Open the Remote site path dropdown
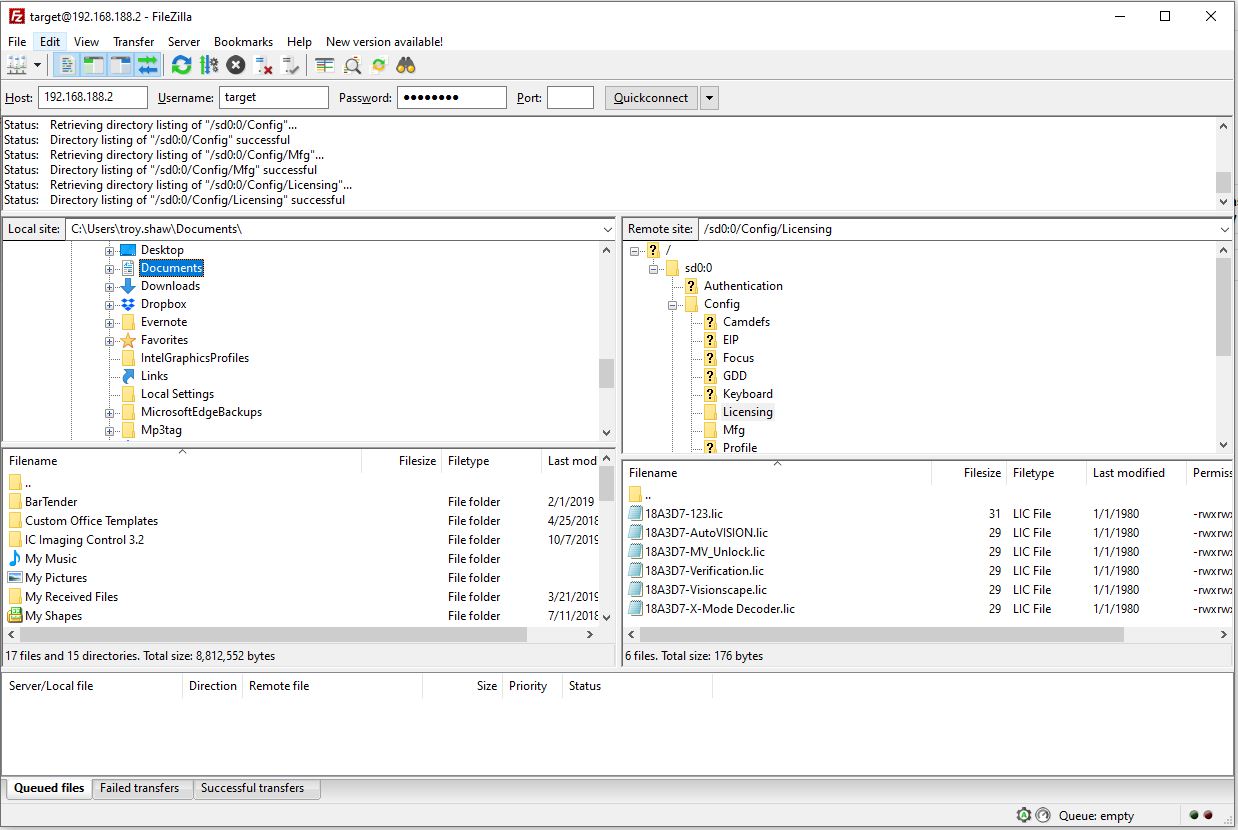Viewport: 1238px width, 830px height. [x=1225, y=229]
